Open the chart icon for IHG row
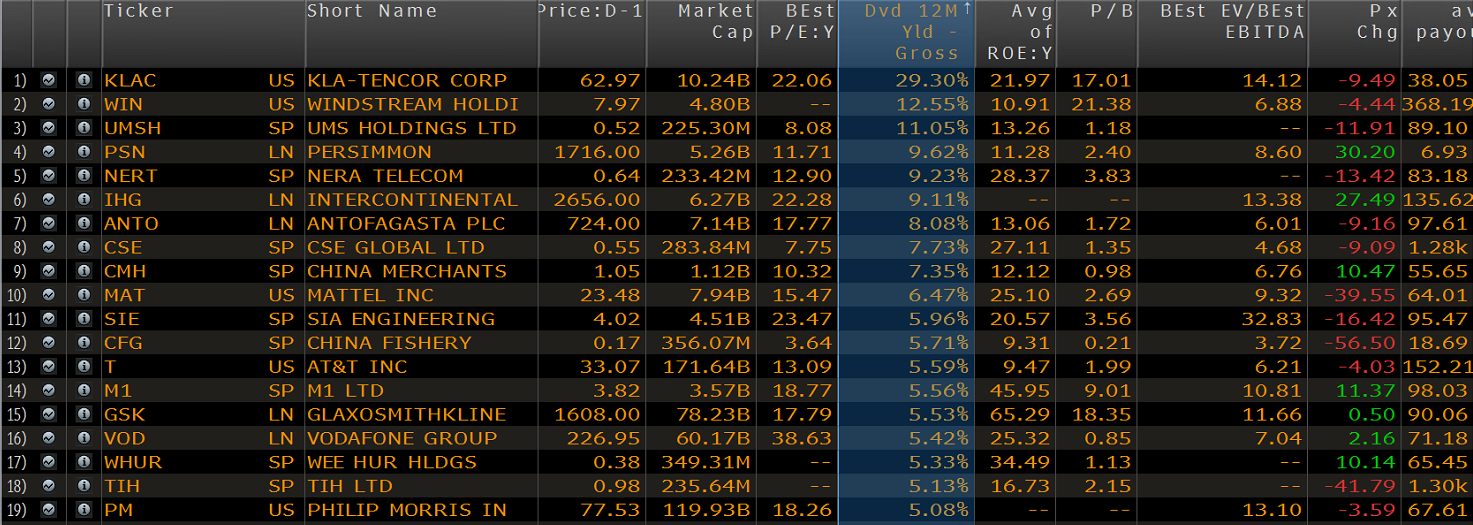The image size is (1473, 525). 48,200
